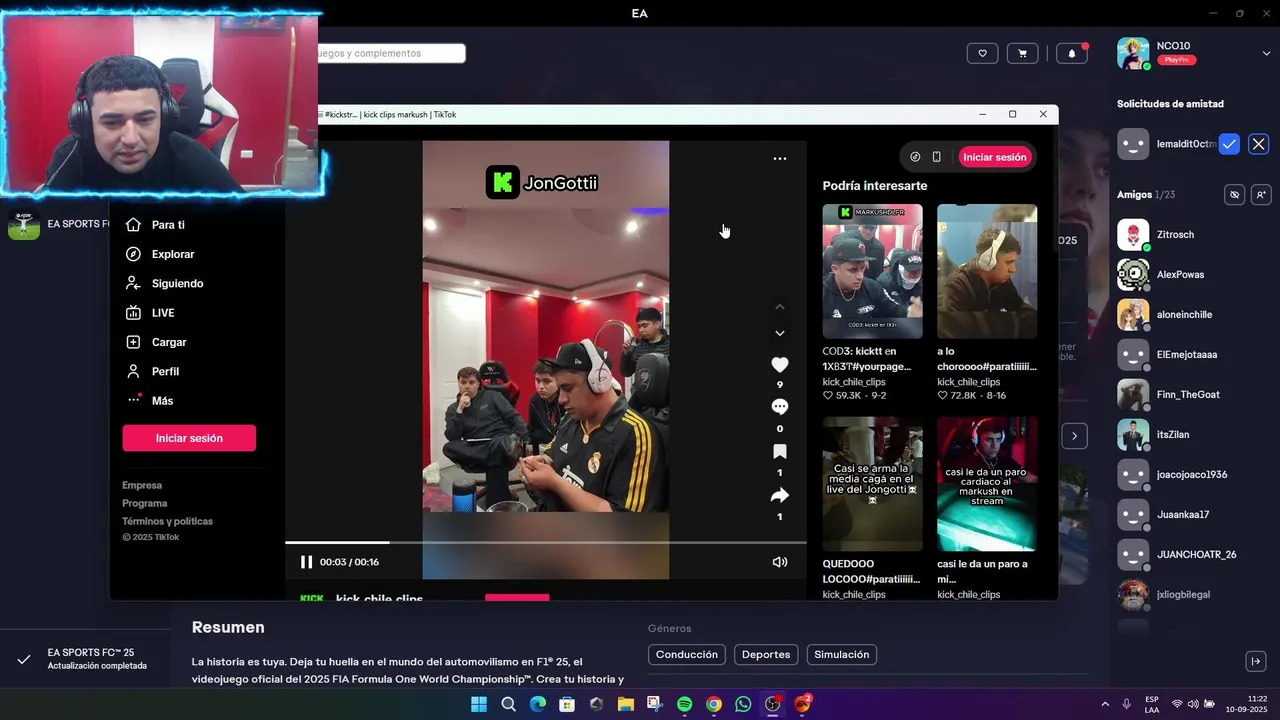The width and height of the screenshot is (1280, 720).
Task: Open LIVE in TikTok sidebar
Action: [163, 313]
